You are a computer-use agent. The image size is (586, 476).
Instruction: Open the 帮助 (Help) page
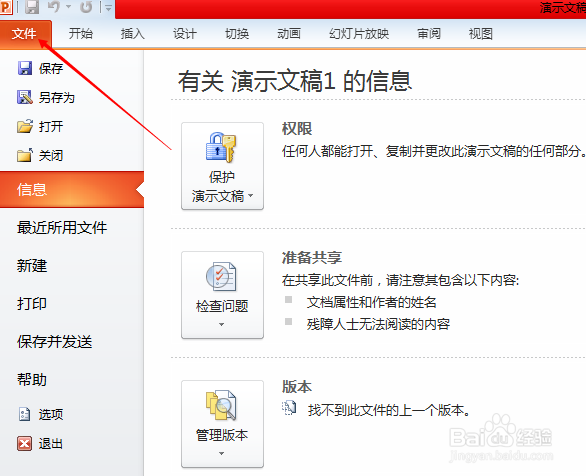coord(32,380)
